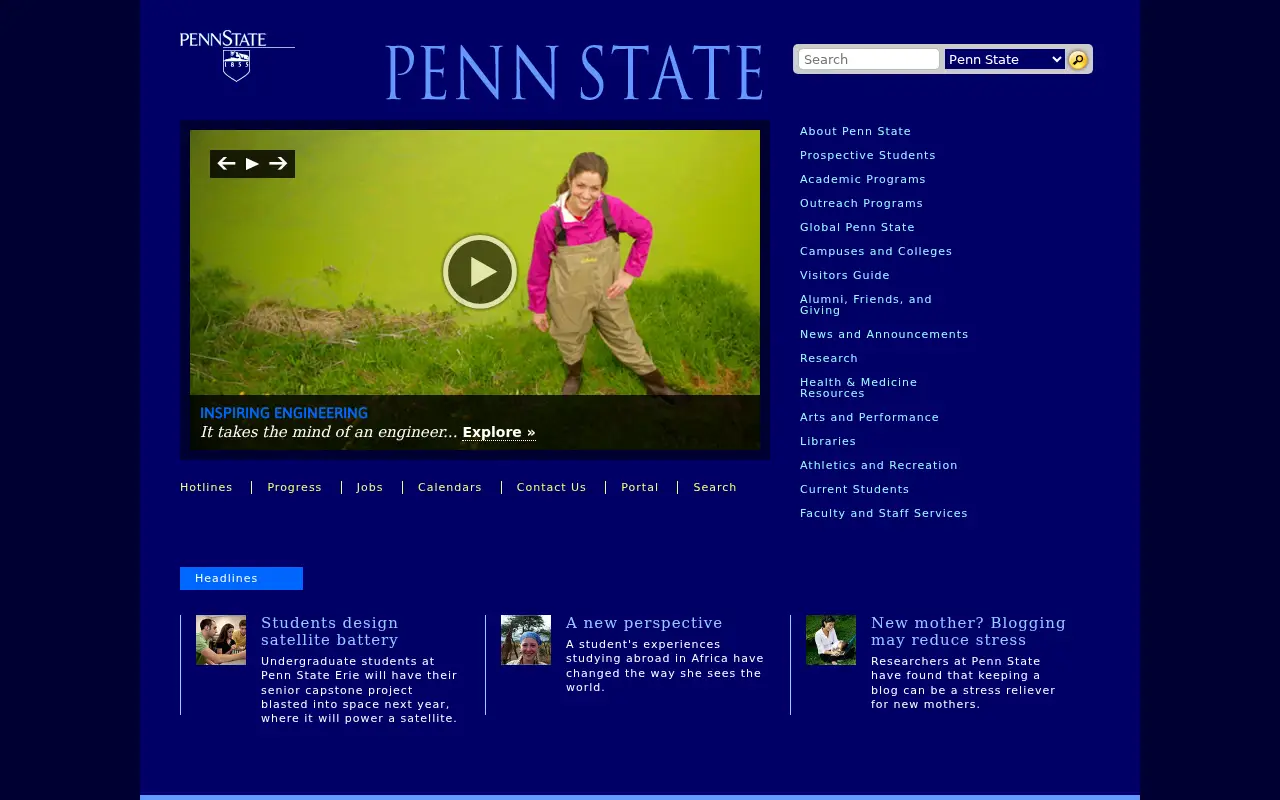Click the small slideshow play triangle
1280x800 pixels.
(252, 164)
